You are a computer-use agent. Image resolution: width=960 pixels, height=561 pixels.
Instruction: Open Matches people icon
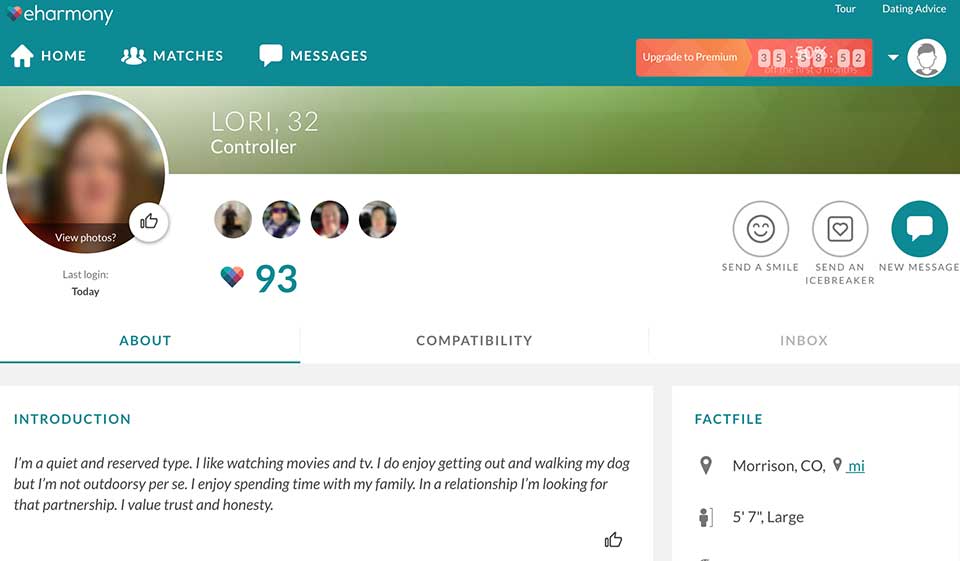133,56
